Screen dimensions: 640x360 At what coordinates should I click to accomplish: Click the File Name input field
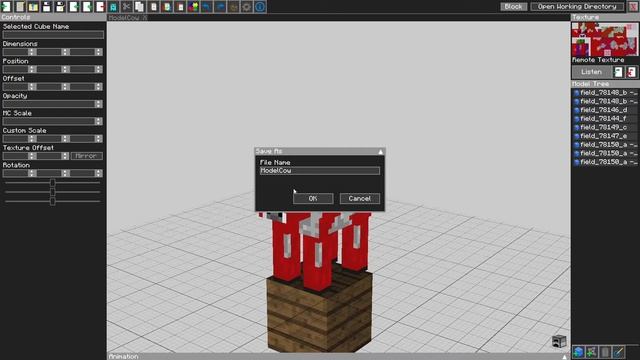point(320,171)
